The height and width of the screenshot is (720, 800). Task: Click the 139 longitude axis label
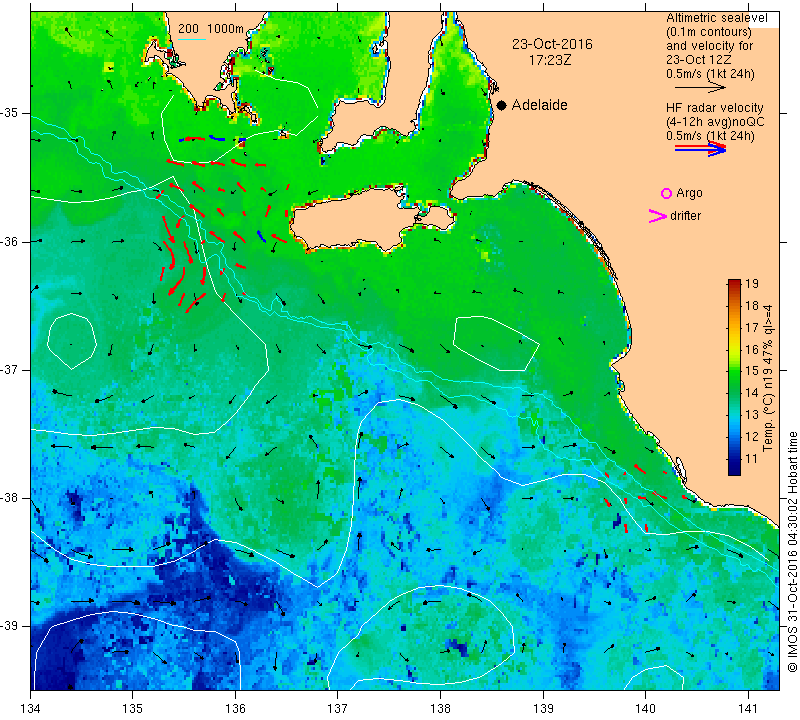[x=543, y=708]
